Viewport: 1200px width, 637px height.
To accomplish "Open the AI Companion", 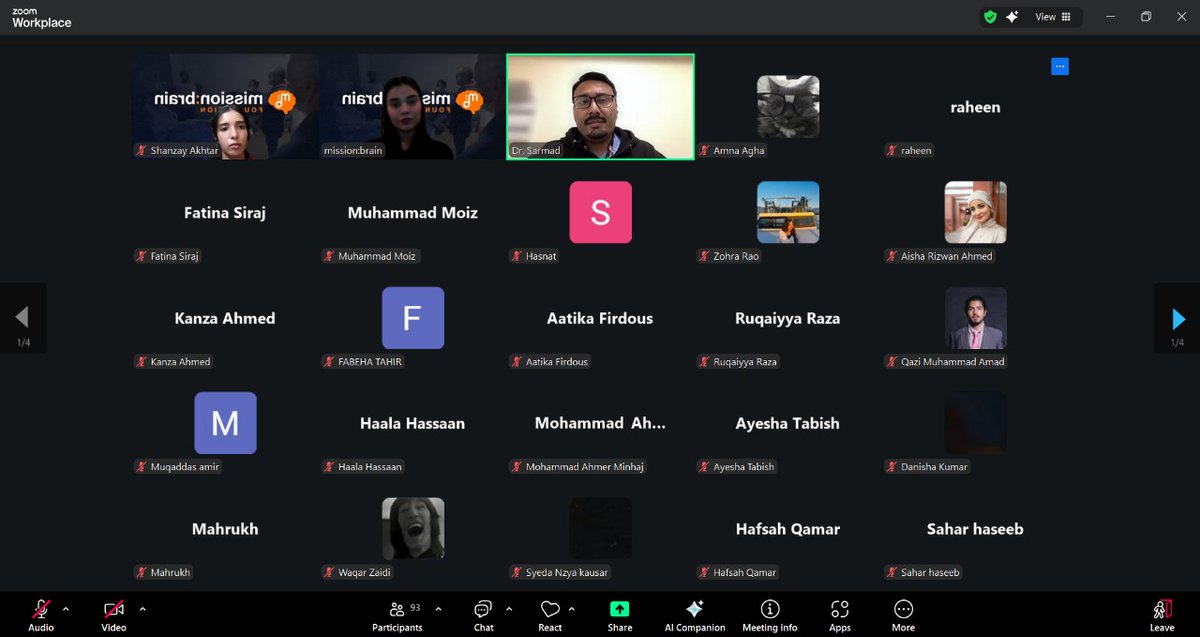I will click(695, 615).
